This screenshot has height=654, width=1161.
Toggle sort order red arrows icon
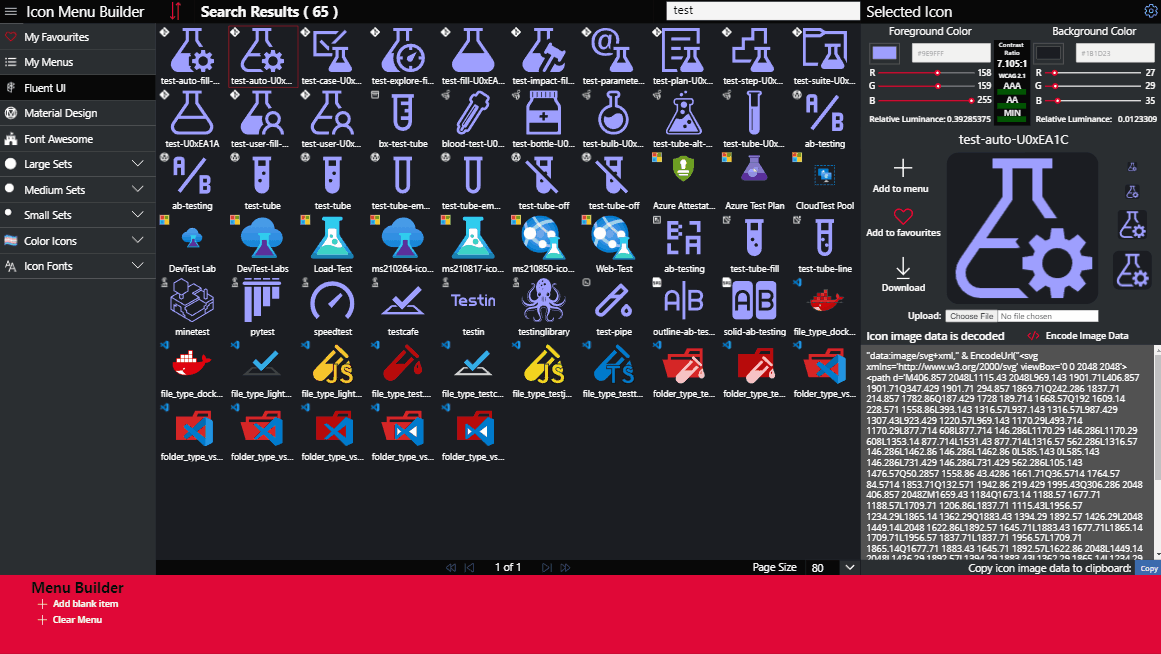(x=175, y=11)
